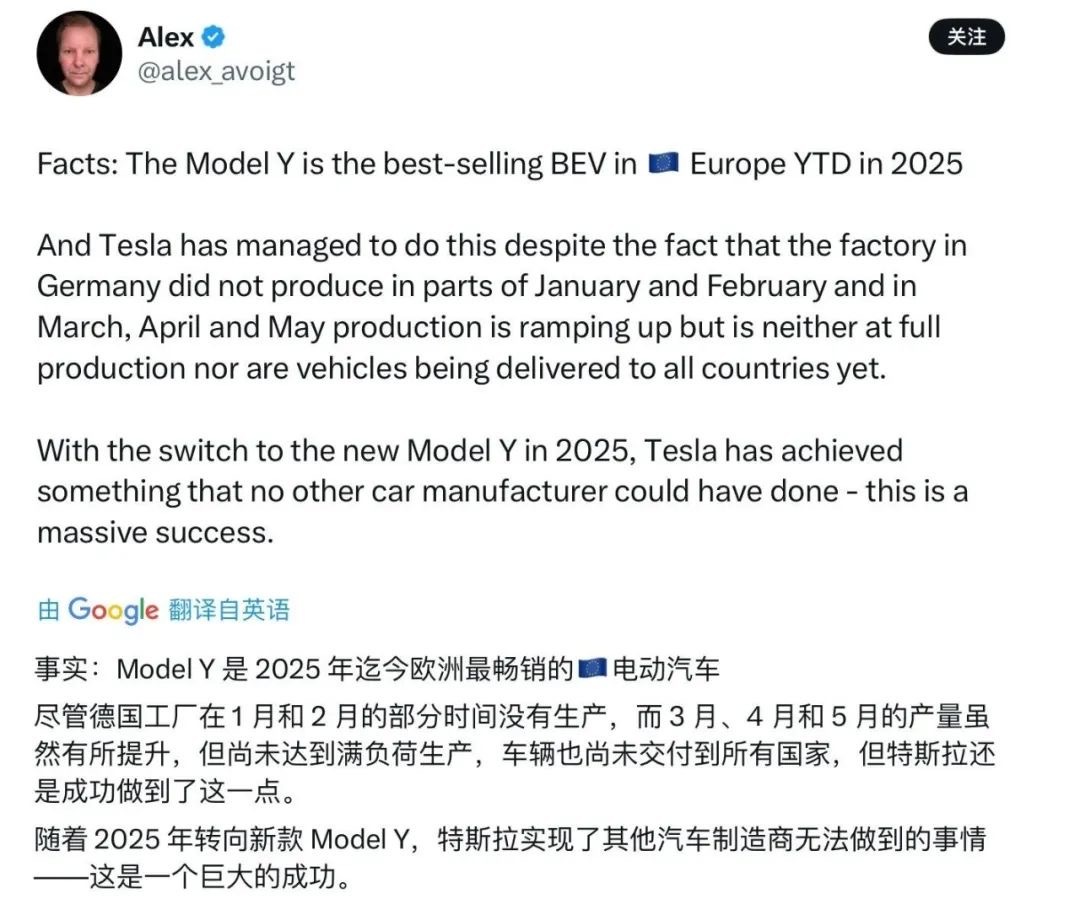
Task: Click the blue verified badge beside Alex
Action: [x=213, y=37]
